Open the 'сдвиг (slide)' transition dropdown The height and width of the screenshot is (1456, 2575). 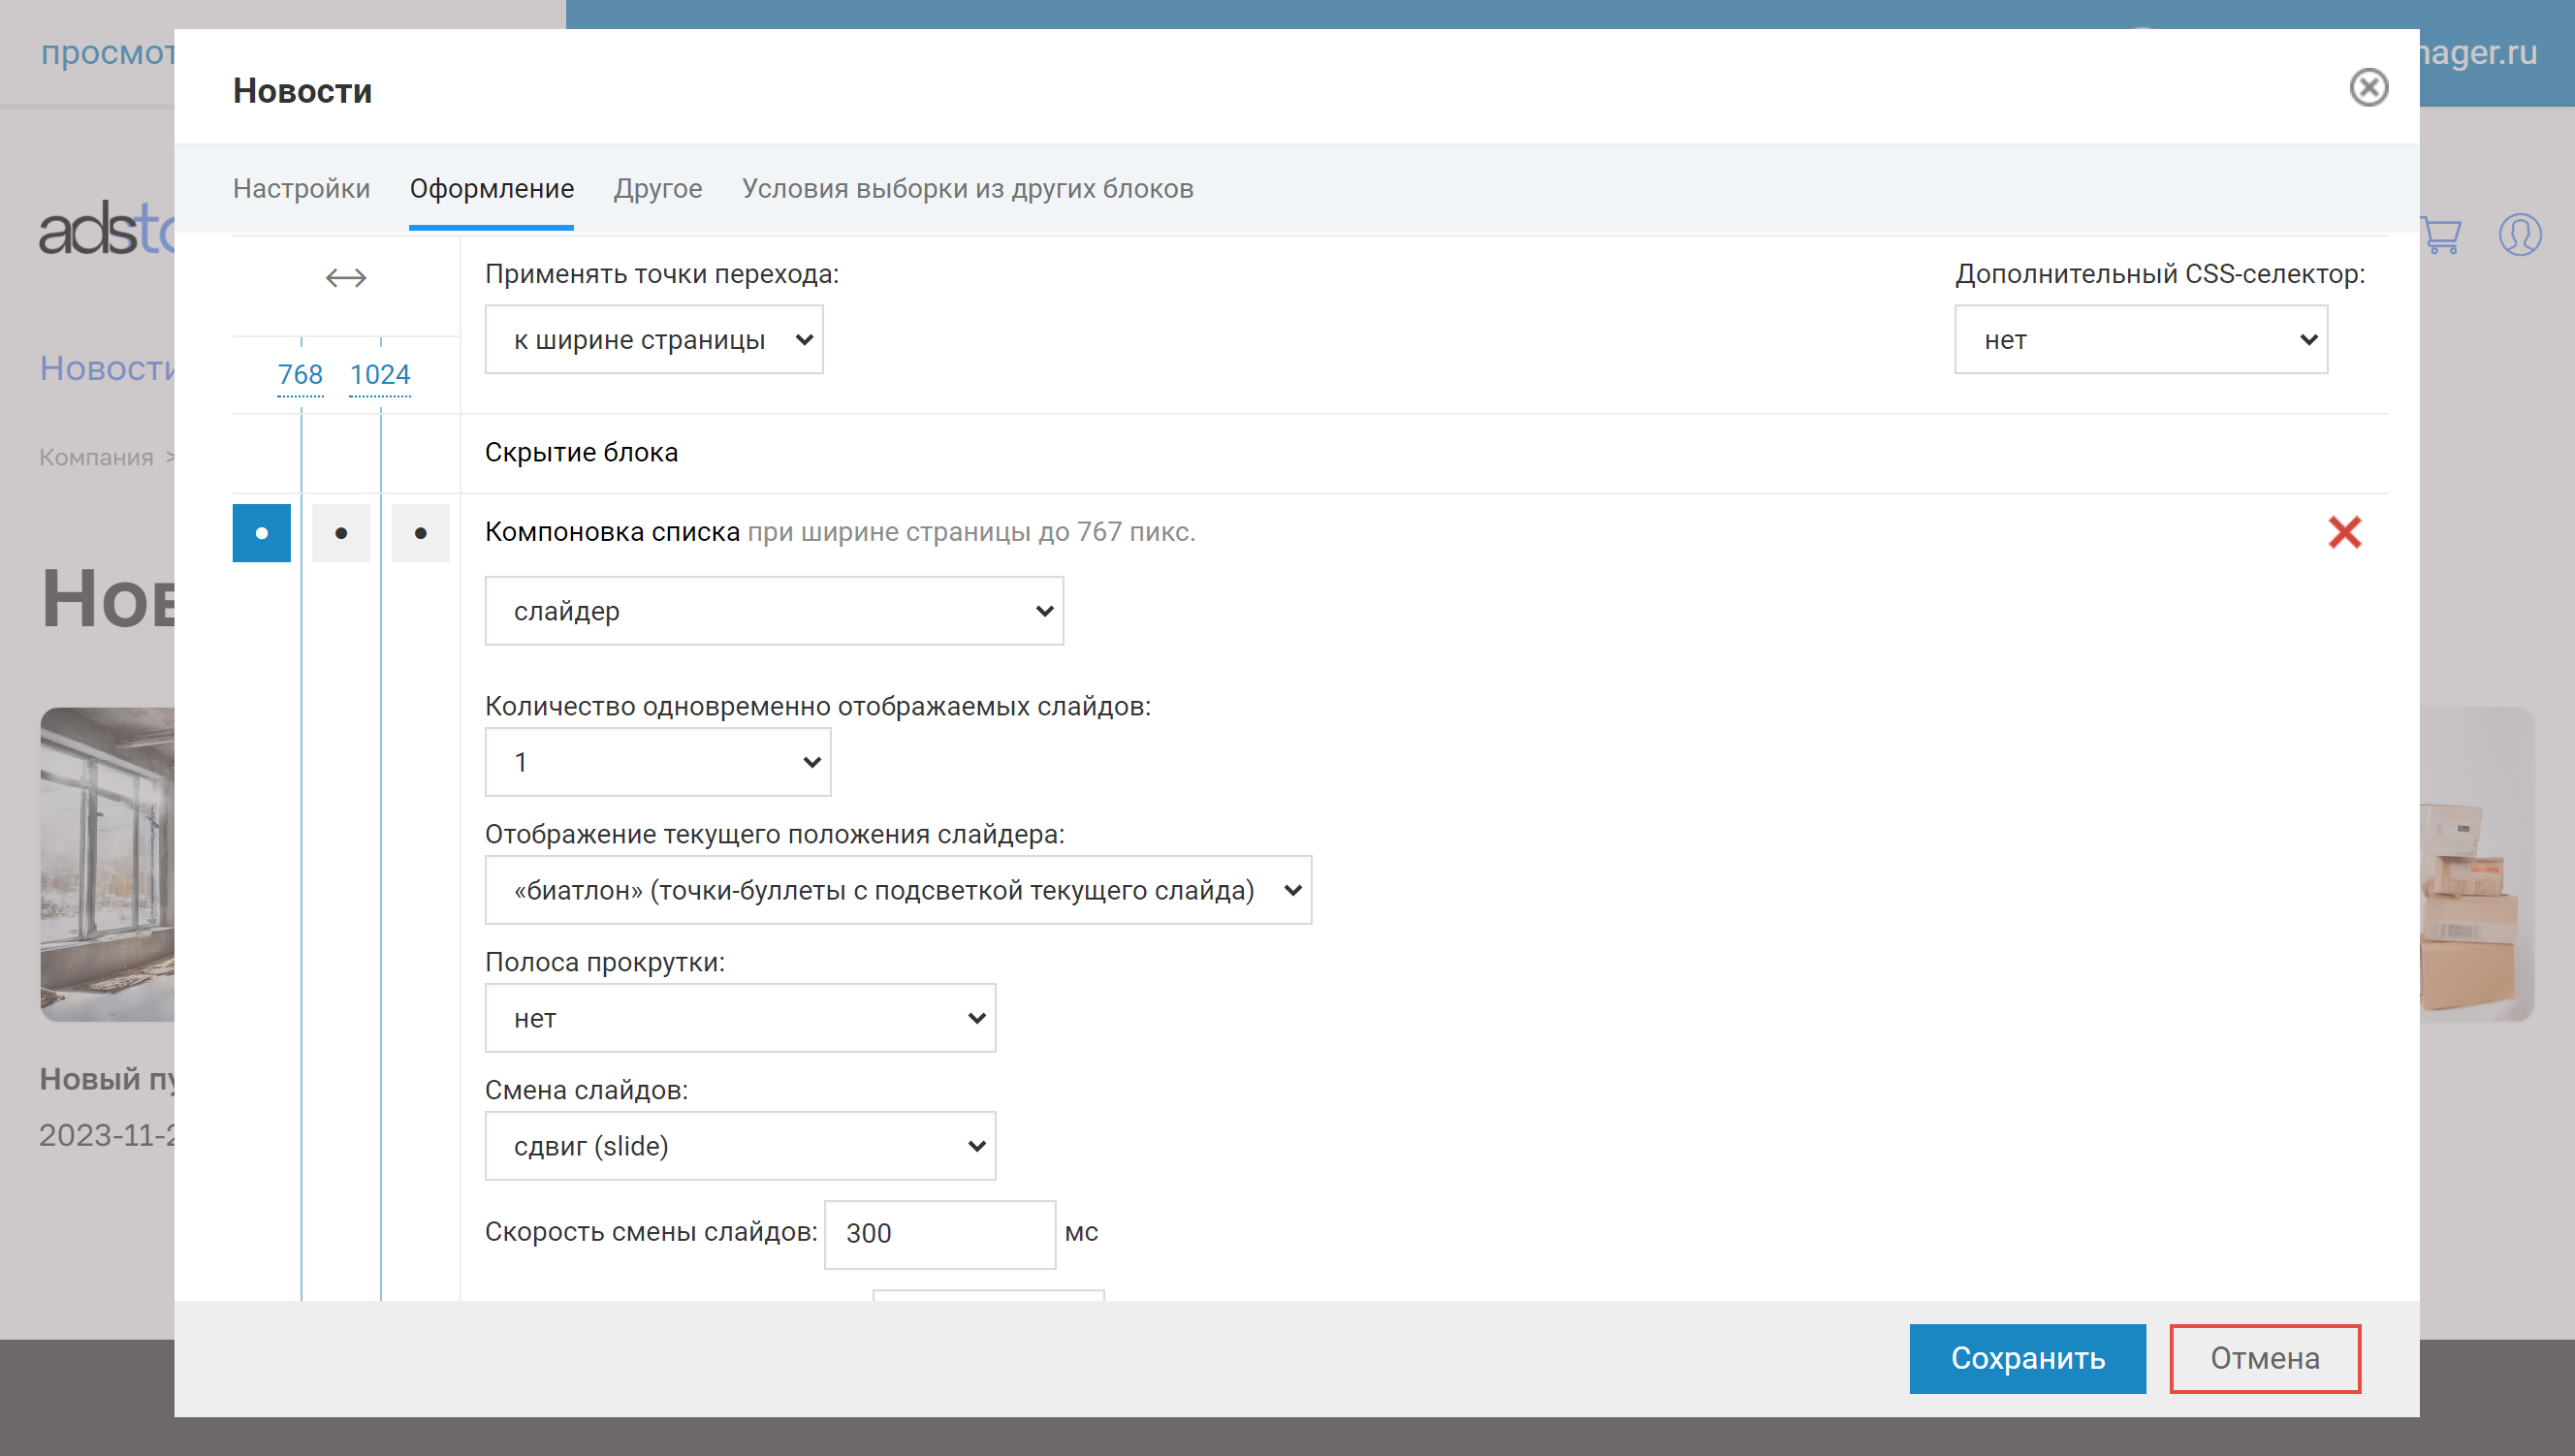[x=739, y=1146]
